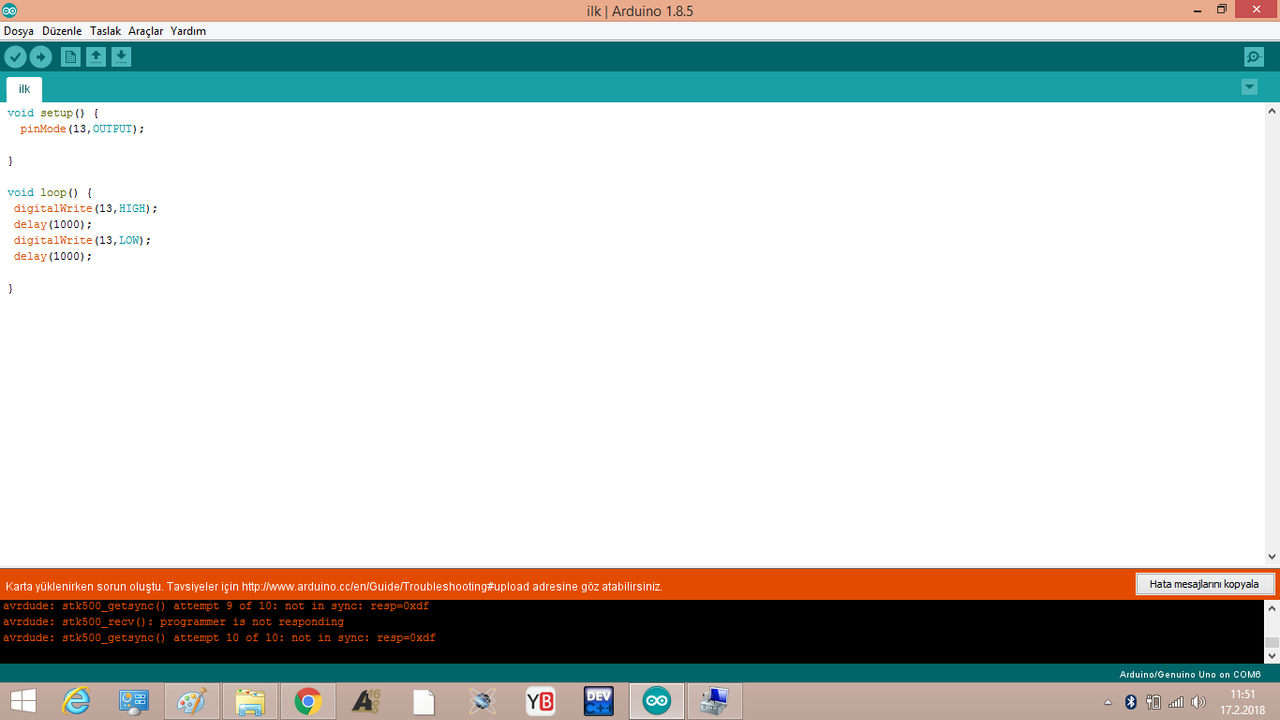Click the battery/power tray icon
Image resolution: width=1280 pixels, height=720 pixels.
coord(1153,702)
